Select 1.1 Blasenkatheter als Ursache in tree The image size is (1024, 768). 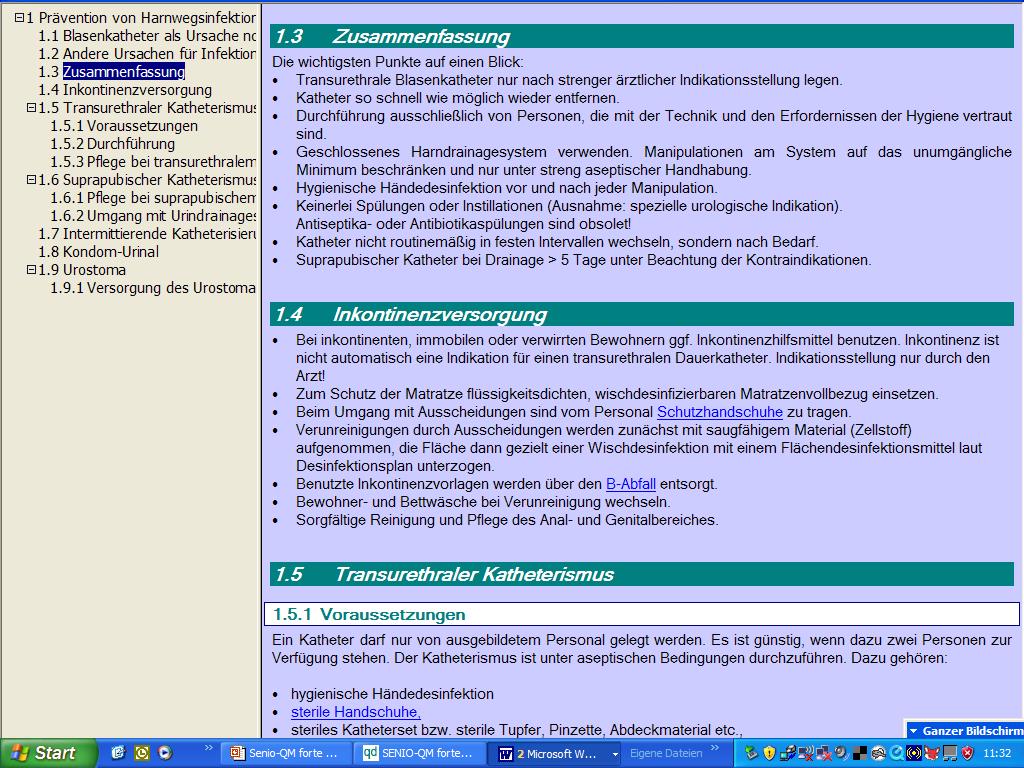pyautogui.click(x=147, y=36)
